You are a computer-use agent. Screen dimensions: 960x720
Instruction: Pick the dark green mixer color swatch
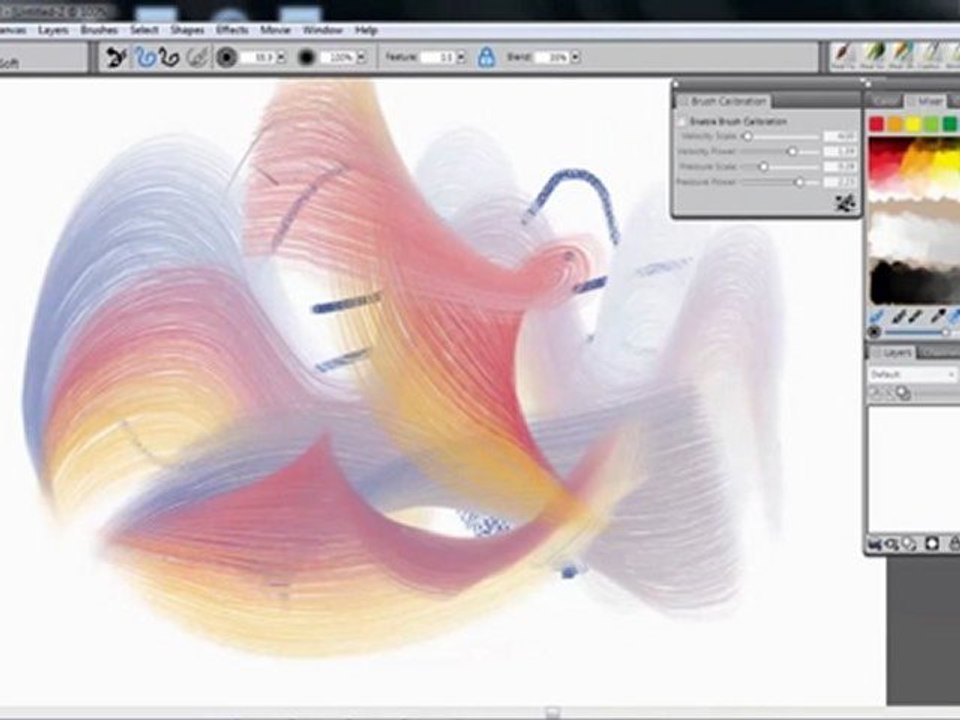[x=950, y=124]
